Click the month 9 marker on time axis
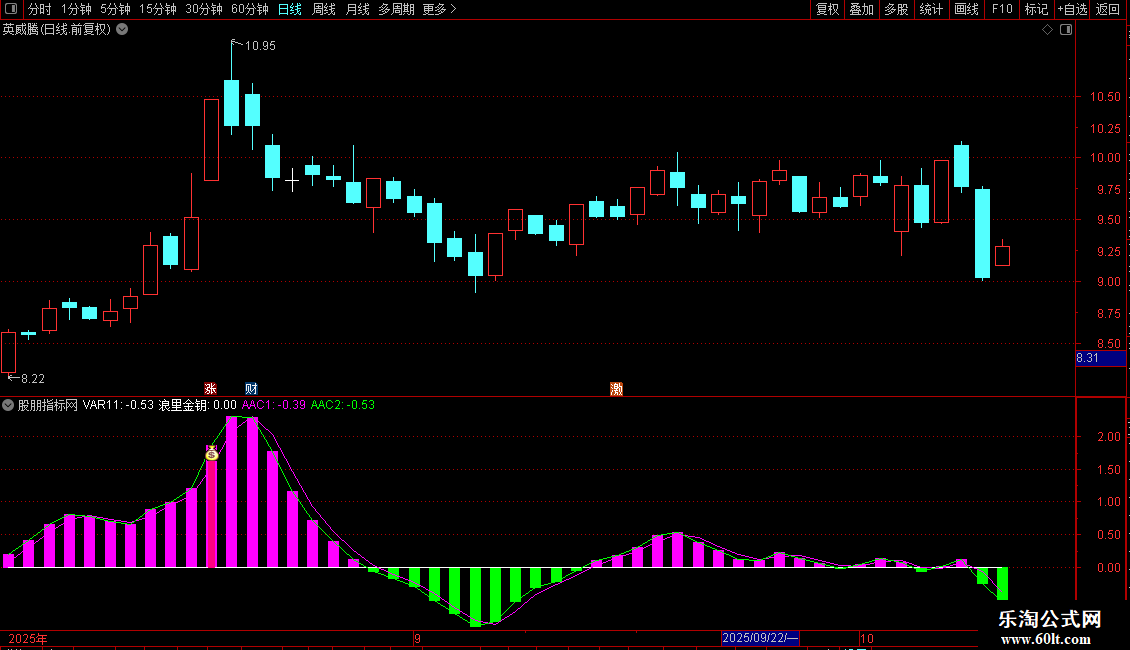 coord(417,638)
